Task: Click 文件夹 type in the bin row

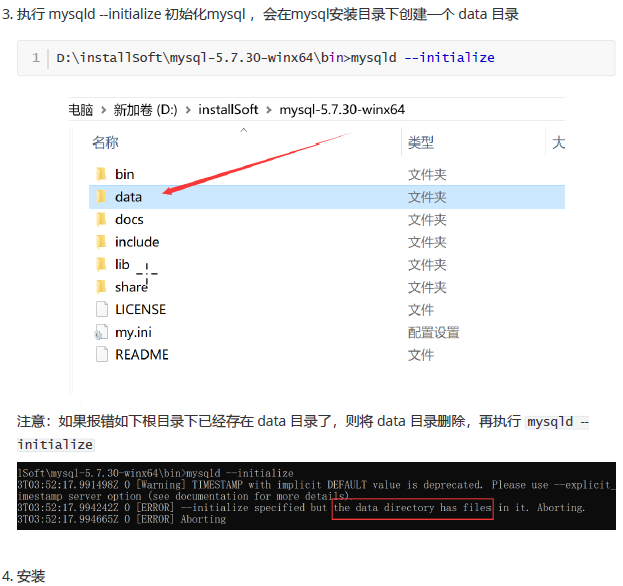Action: [427, 175]
